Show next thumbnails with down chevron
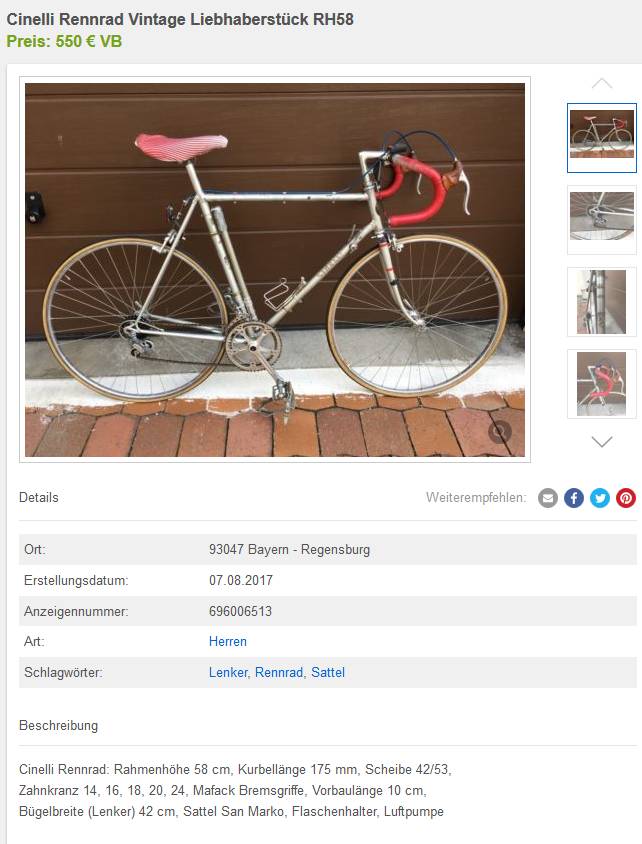Image resolution: width=642 pixels, height=844 pixels. 602,442
